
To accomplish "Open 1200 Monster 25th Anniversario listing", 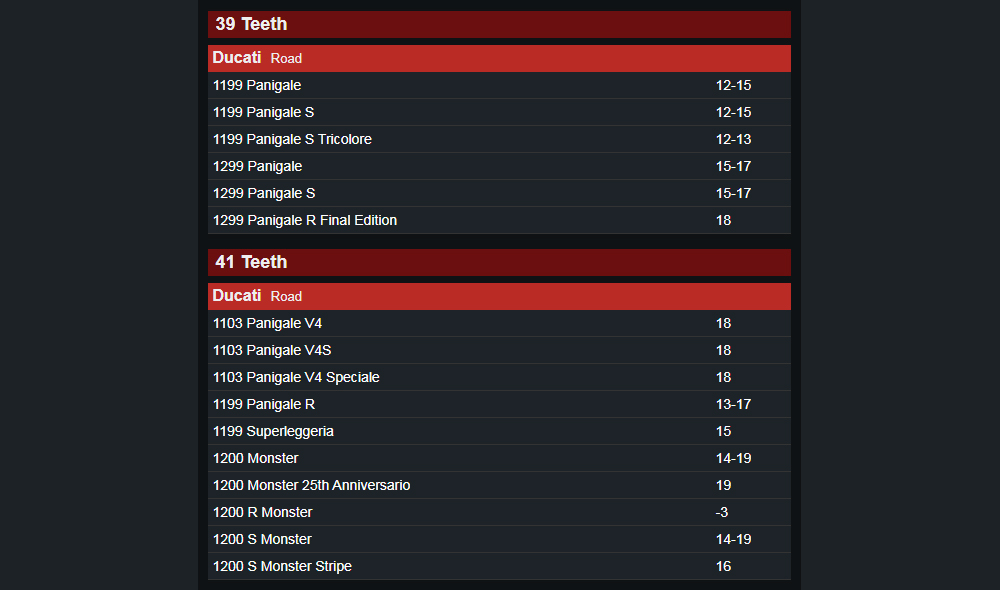I will 499,485.
